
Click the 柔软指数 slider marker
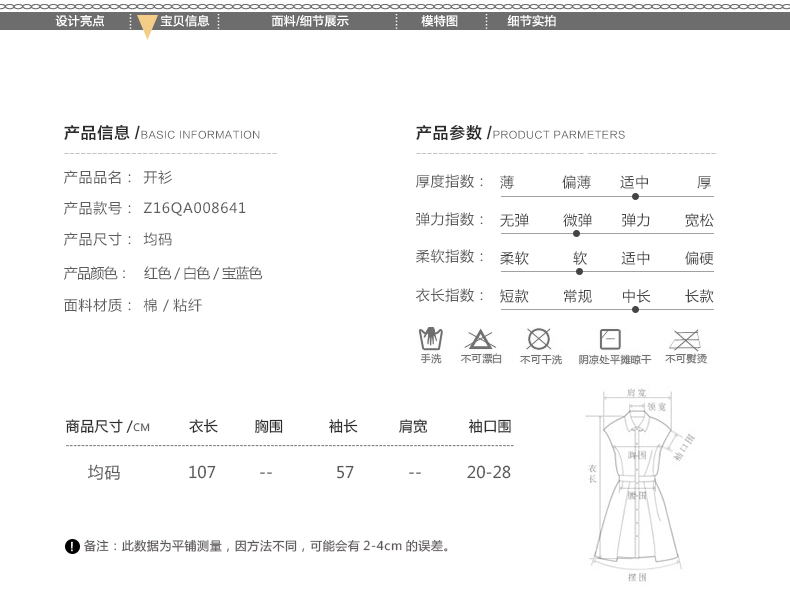click(x=580, y=271)
